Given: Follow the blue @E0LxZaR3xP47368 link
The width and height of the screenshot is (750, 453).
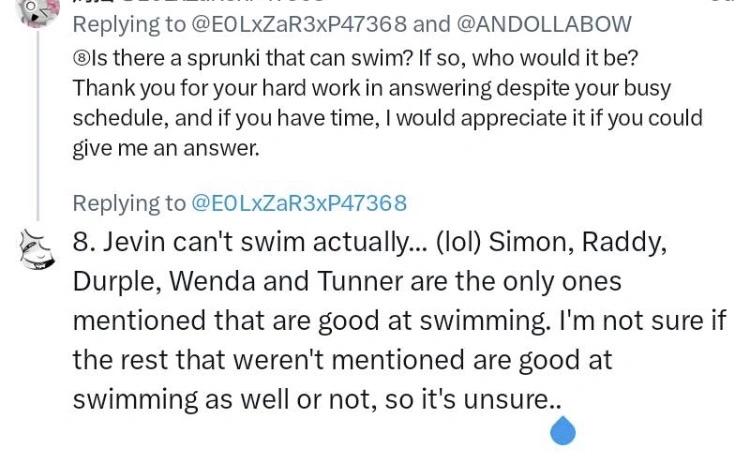Looking at the screenshot, I should [x=299, y=203].
